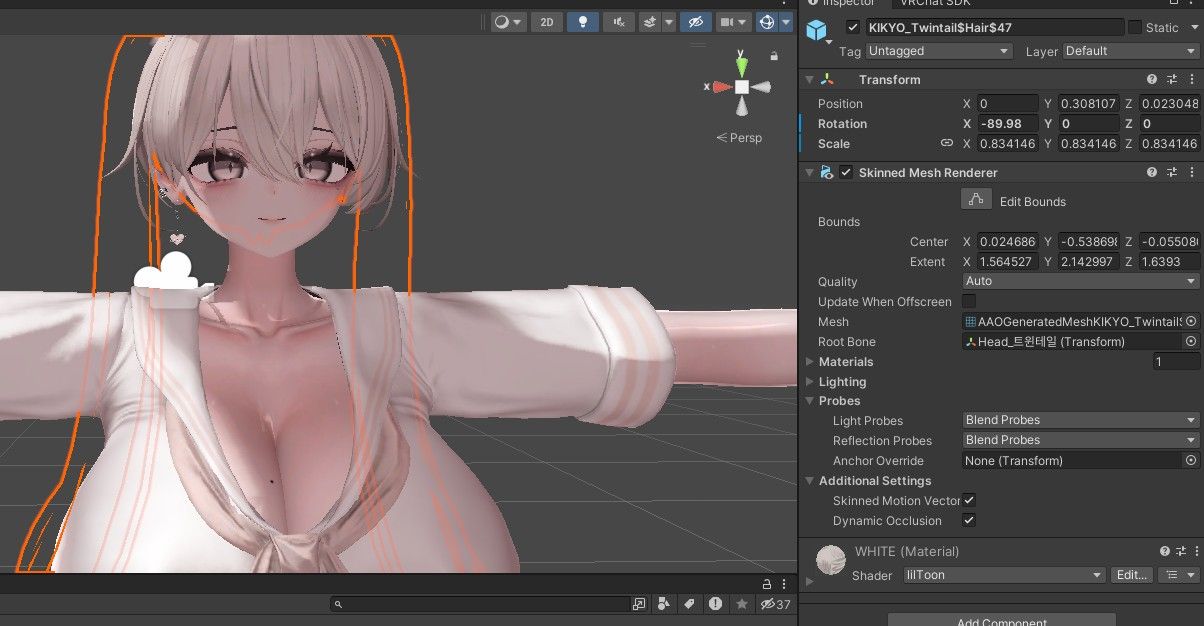Disable the Skinned Mesh Renderer checkbox

[847, 173]
